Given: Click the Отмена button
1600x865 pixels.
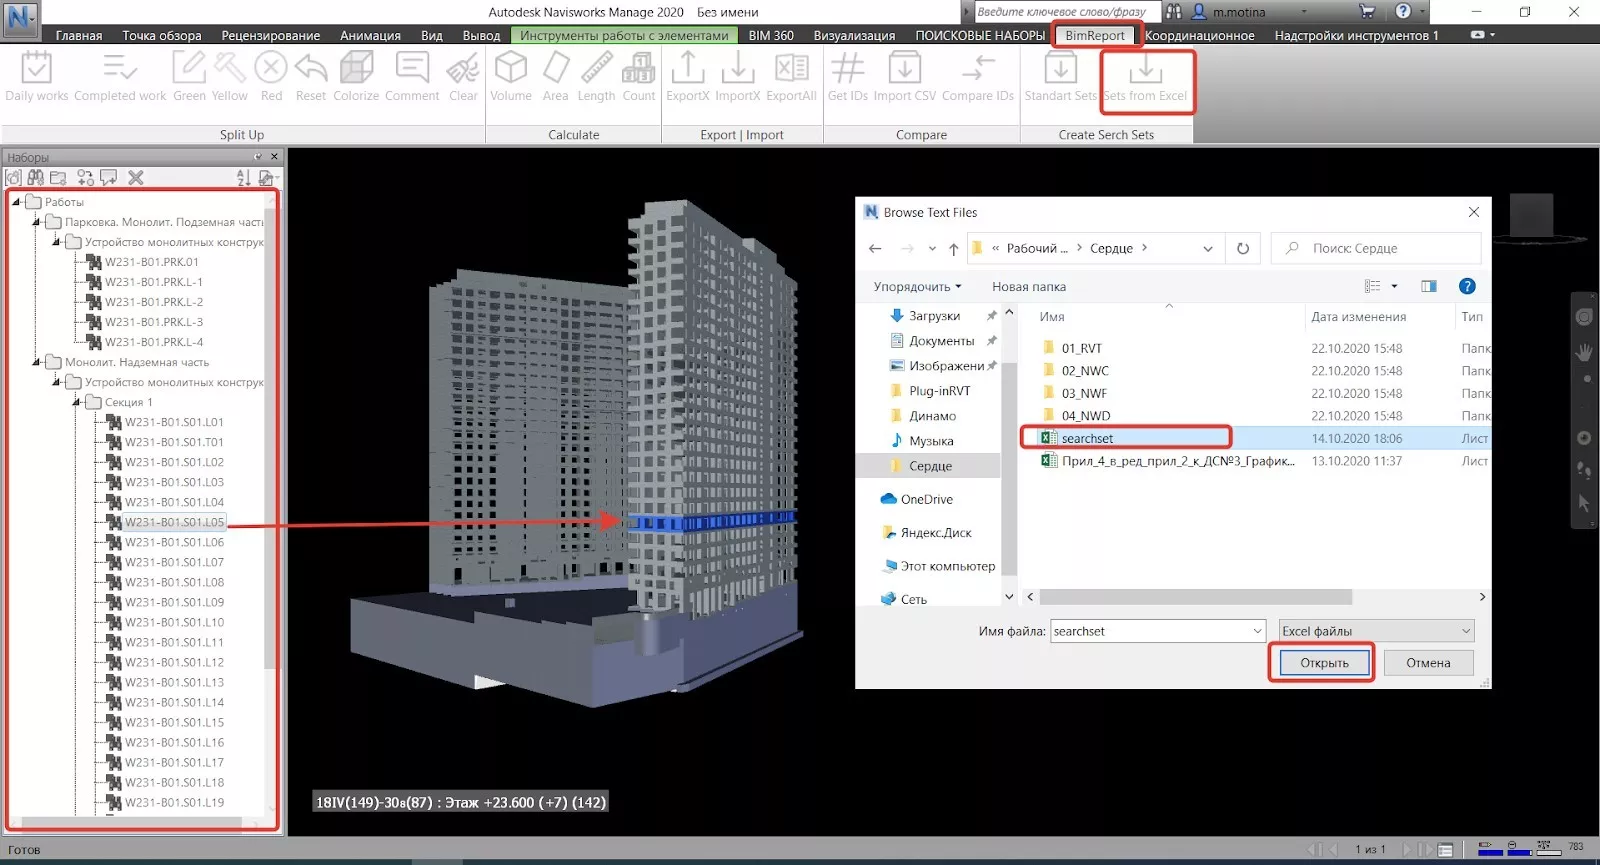Looking at the screenshot, I should click(x=1427, y=662).
